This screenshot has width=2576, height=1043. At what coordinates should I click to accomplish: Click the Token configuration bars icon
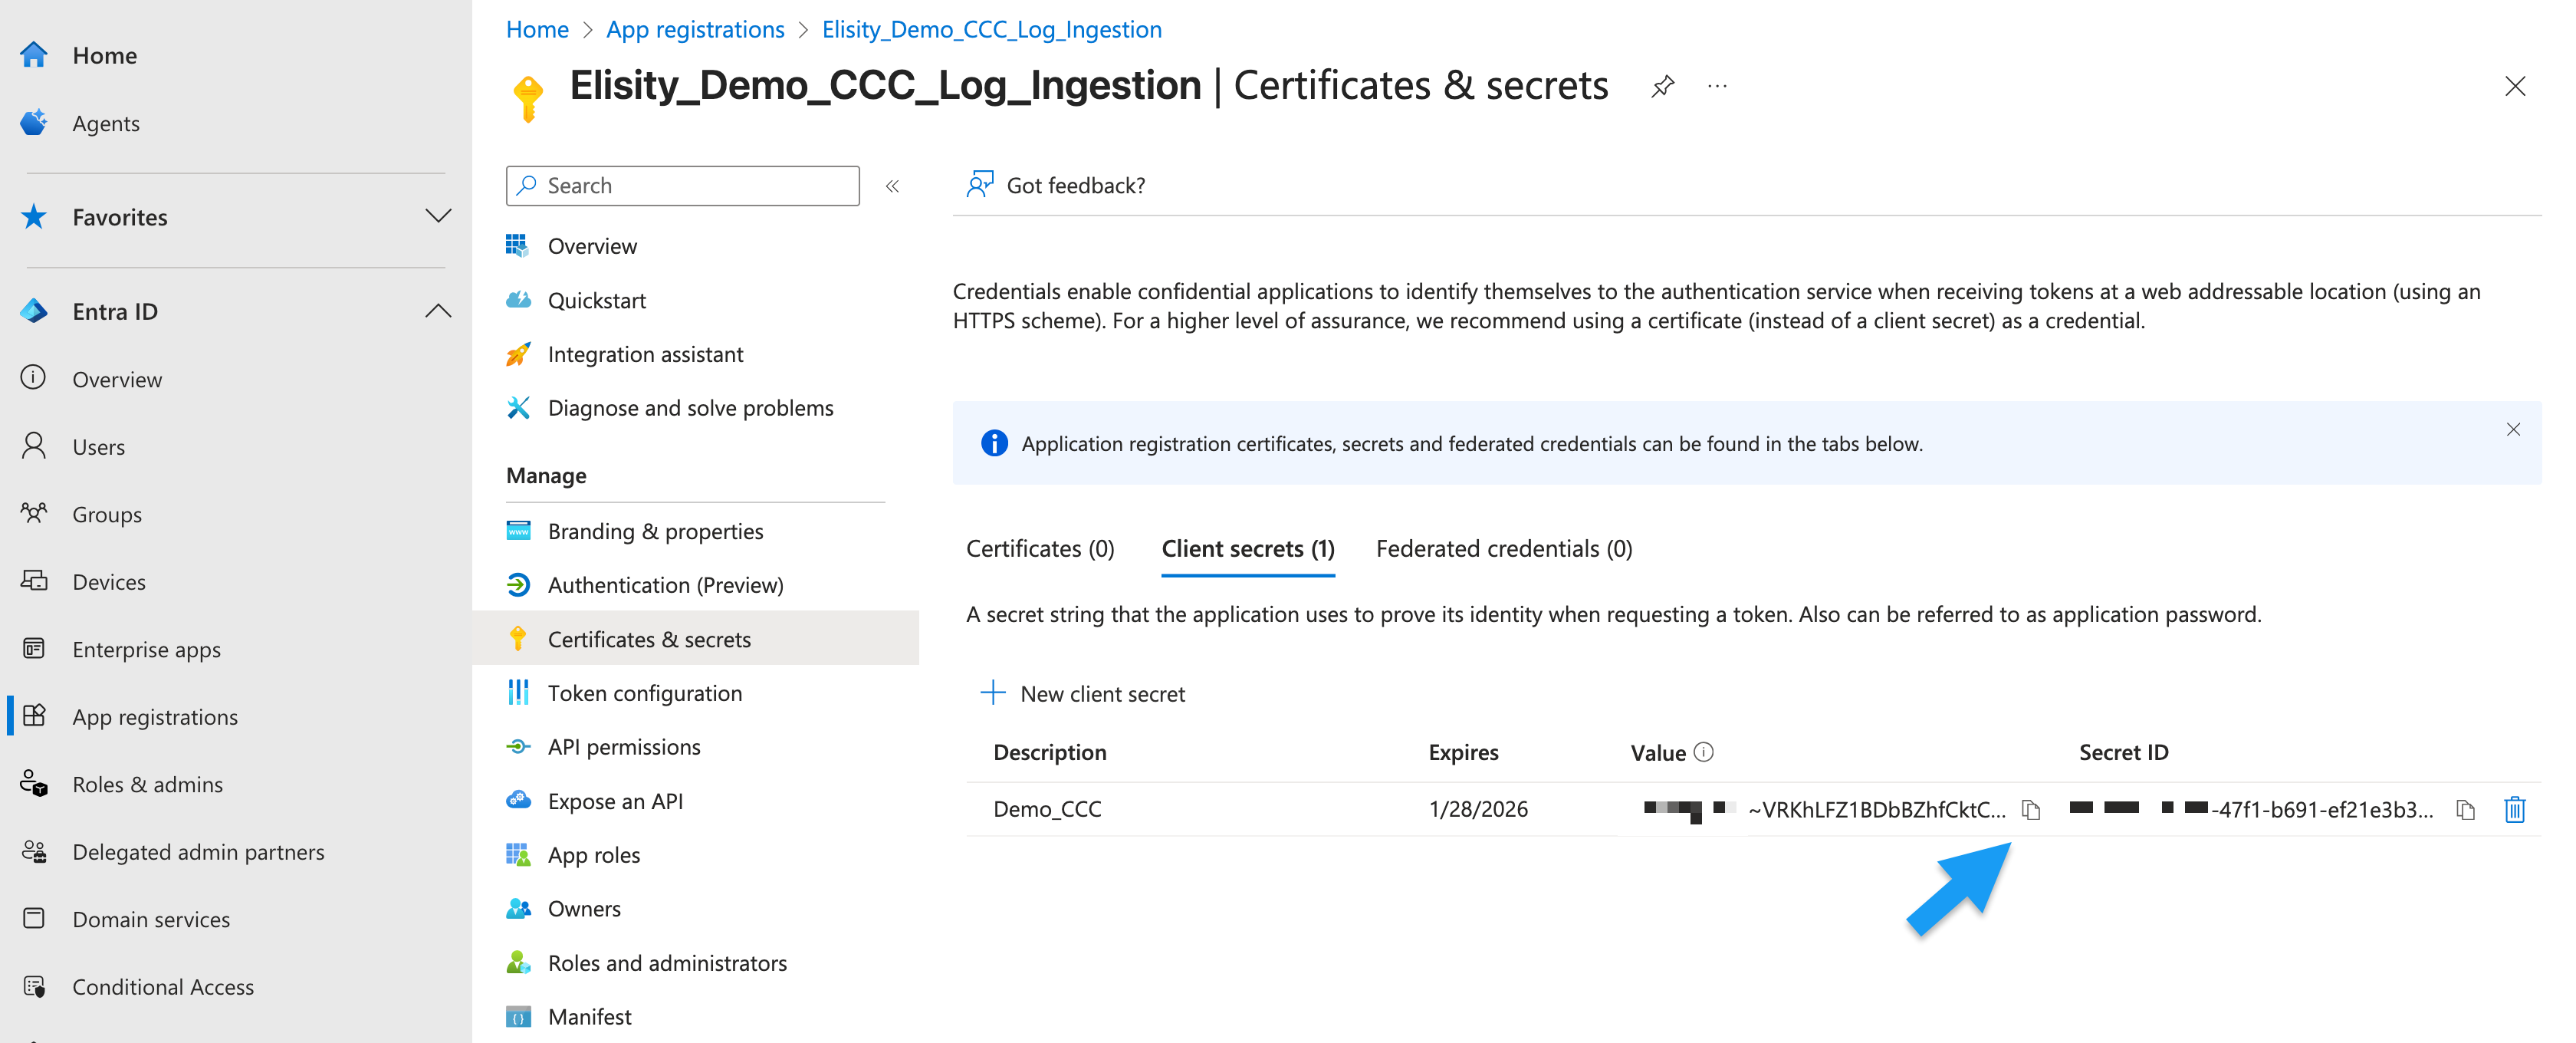pos(518,692)
